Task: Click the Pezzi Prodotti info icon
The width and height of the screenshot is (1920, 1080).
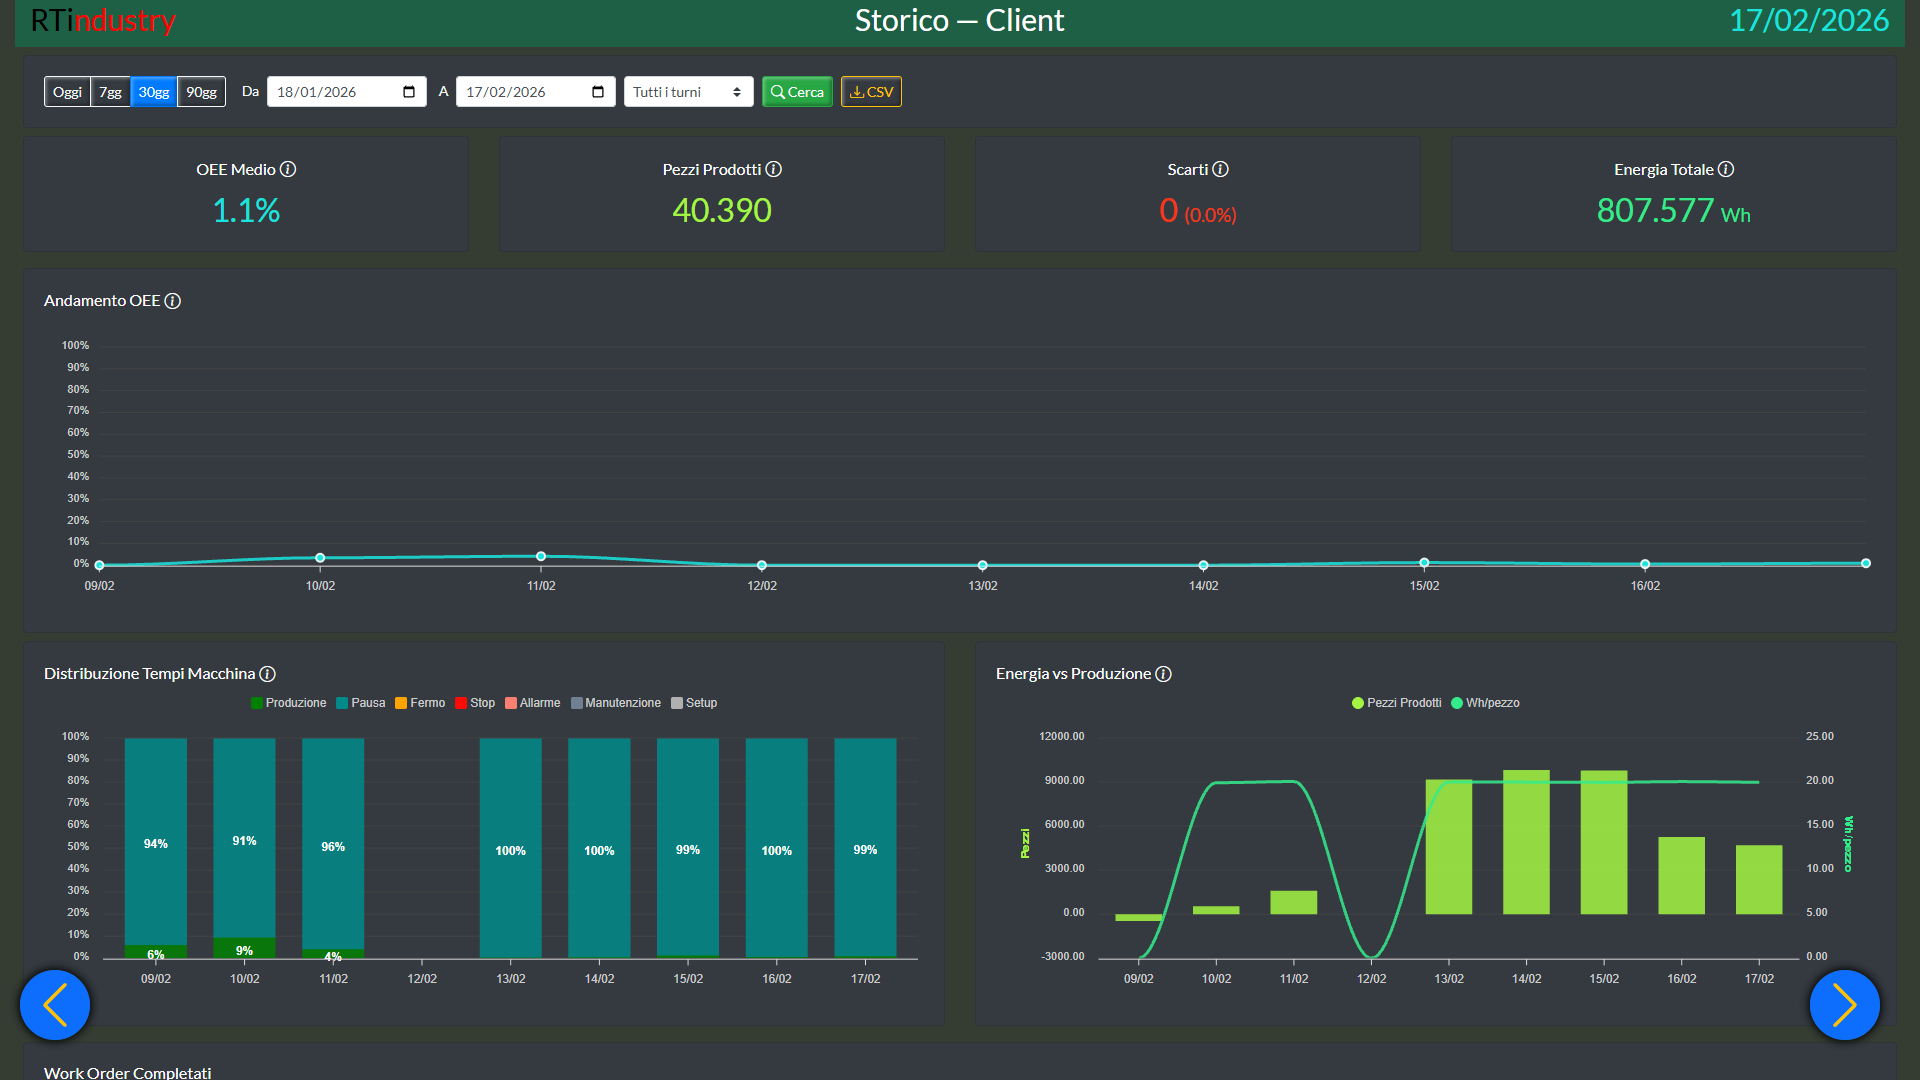Action: 774,170
